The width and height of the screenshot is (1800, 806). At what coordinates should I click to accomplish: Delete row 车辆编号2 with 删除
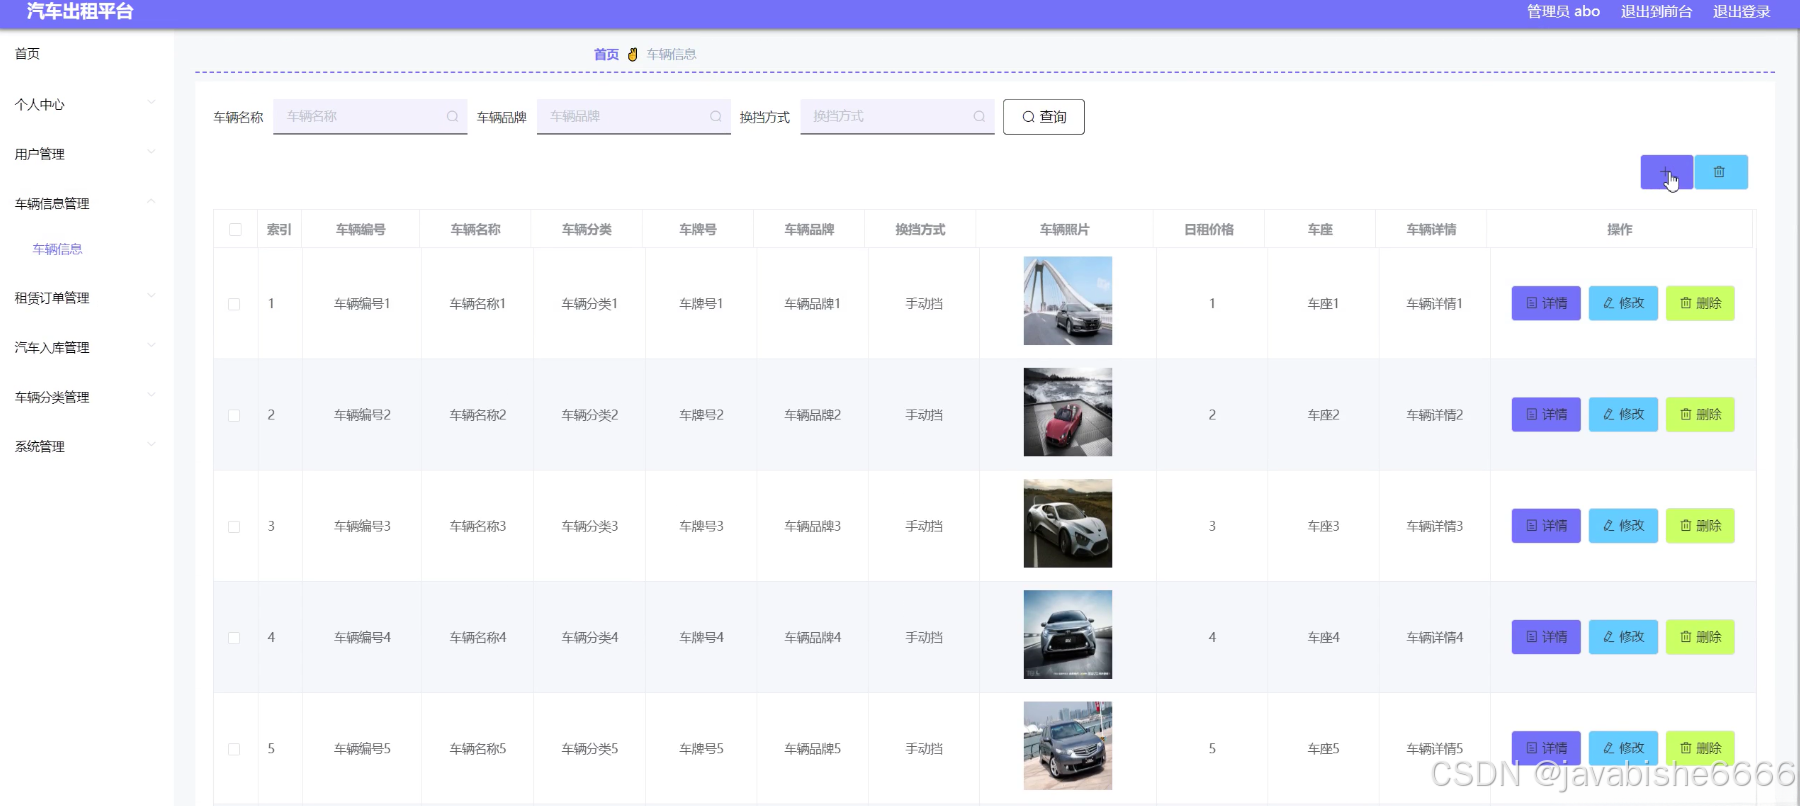coord(1700,414)
